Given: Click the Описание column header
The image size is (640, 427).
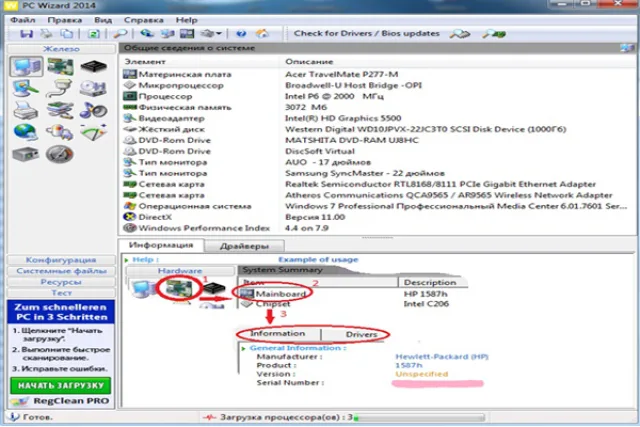Looking at the screenshot, I should 309,62.
